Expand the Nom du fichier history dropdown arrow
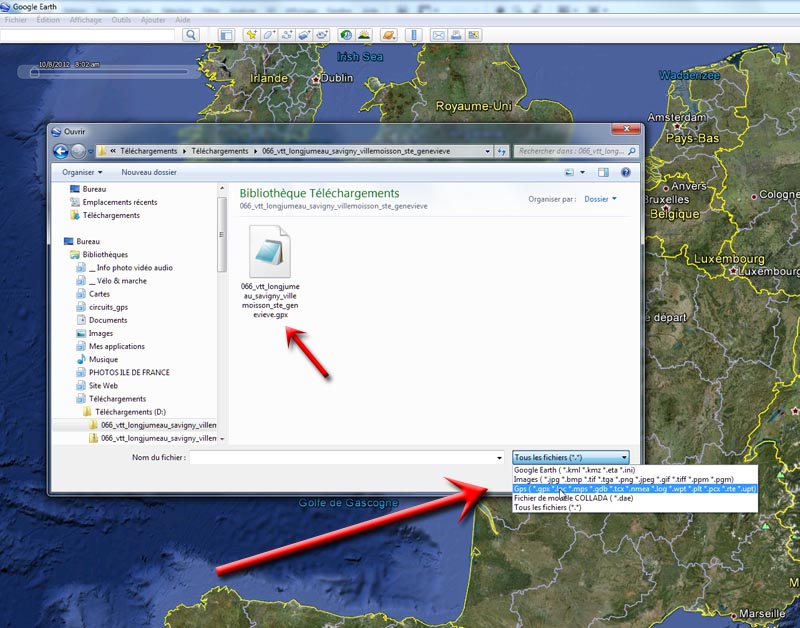This screenshot has height=628, width=800. pos(499,458)
